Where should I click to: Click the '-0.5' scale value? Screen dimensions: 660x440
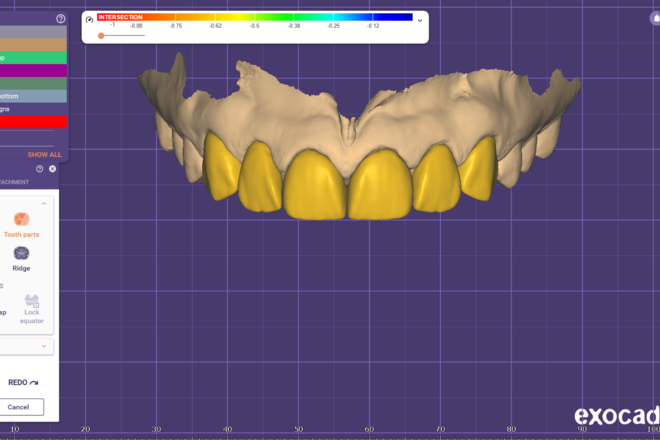coord(255,26)
